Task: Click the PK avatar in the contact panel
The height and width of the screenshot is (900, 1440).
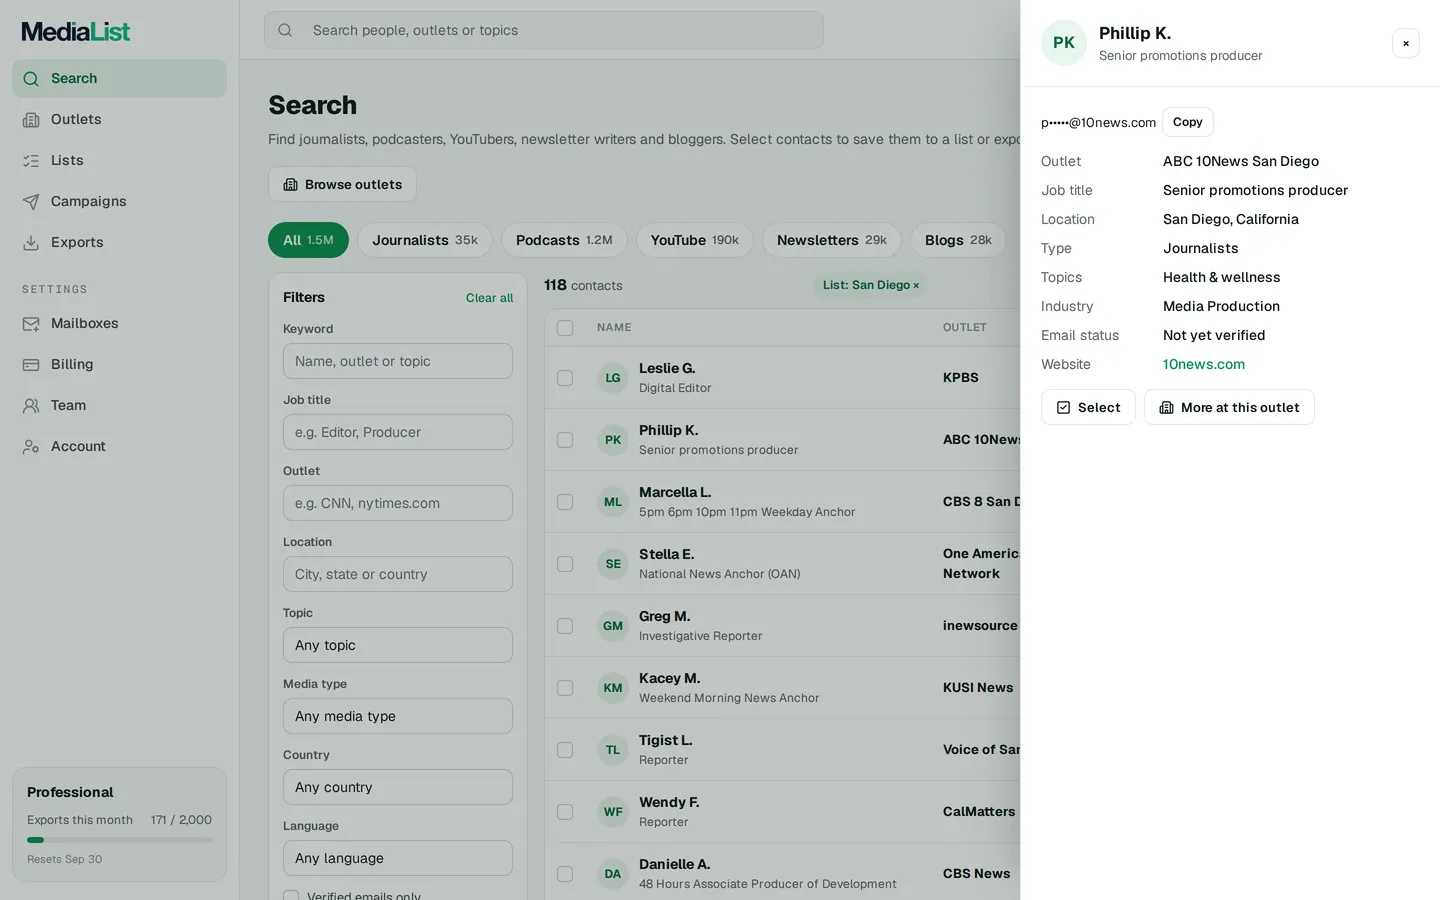Action: (x=1064, y=43)
